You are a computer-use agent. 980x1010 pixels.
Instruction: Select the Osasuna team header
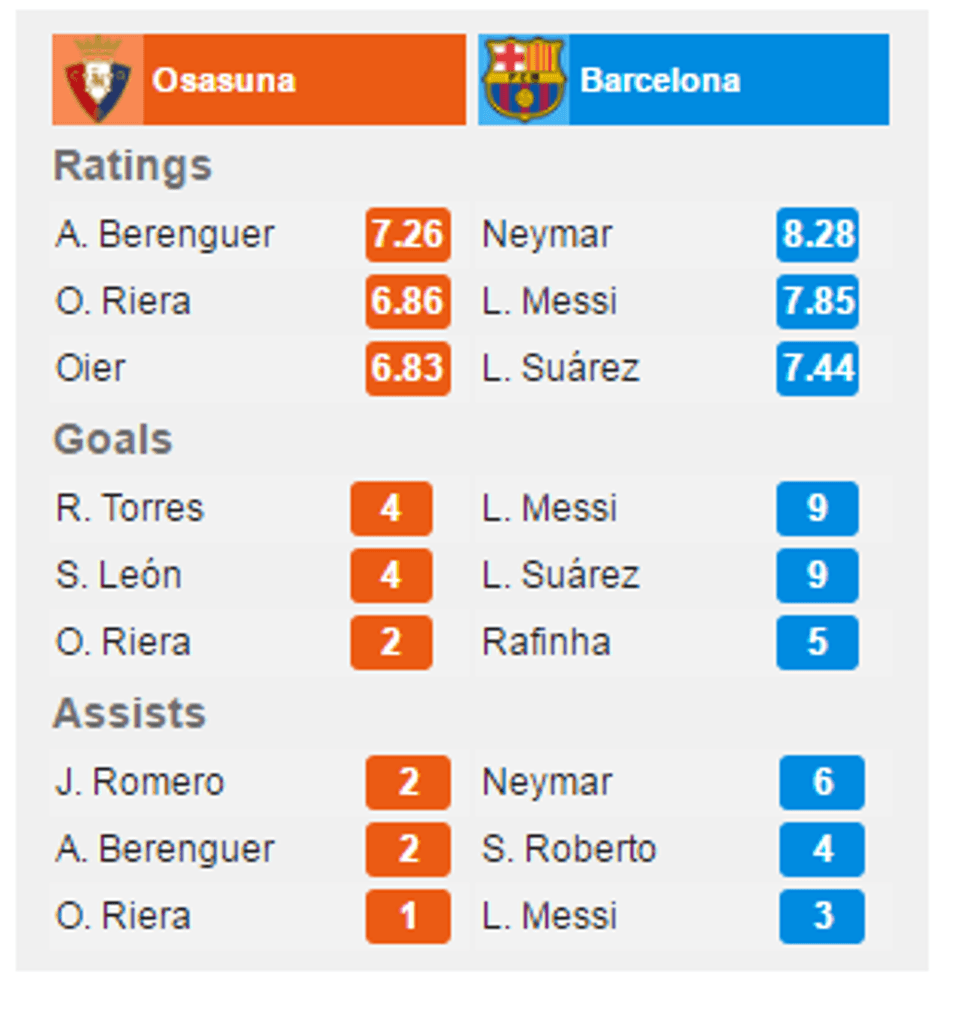259,78
